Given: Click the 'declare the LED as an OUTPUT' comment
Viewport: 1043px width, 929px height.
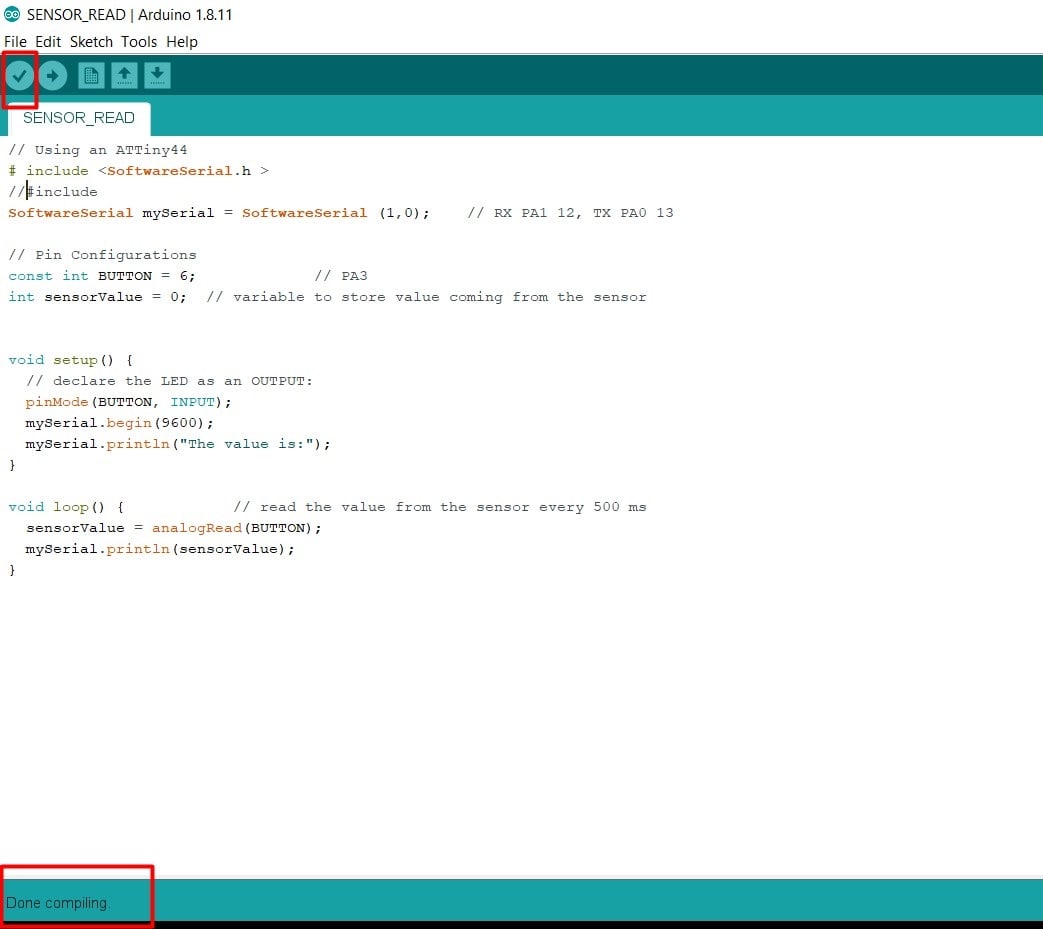Looking at the screenshot, I should tap(169, 381).
